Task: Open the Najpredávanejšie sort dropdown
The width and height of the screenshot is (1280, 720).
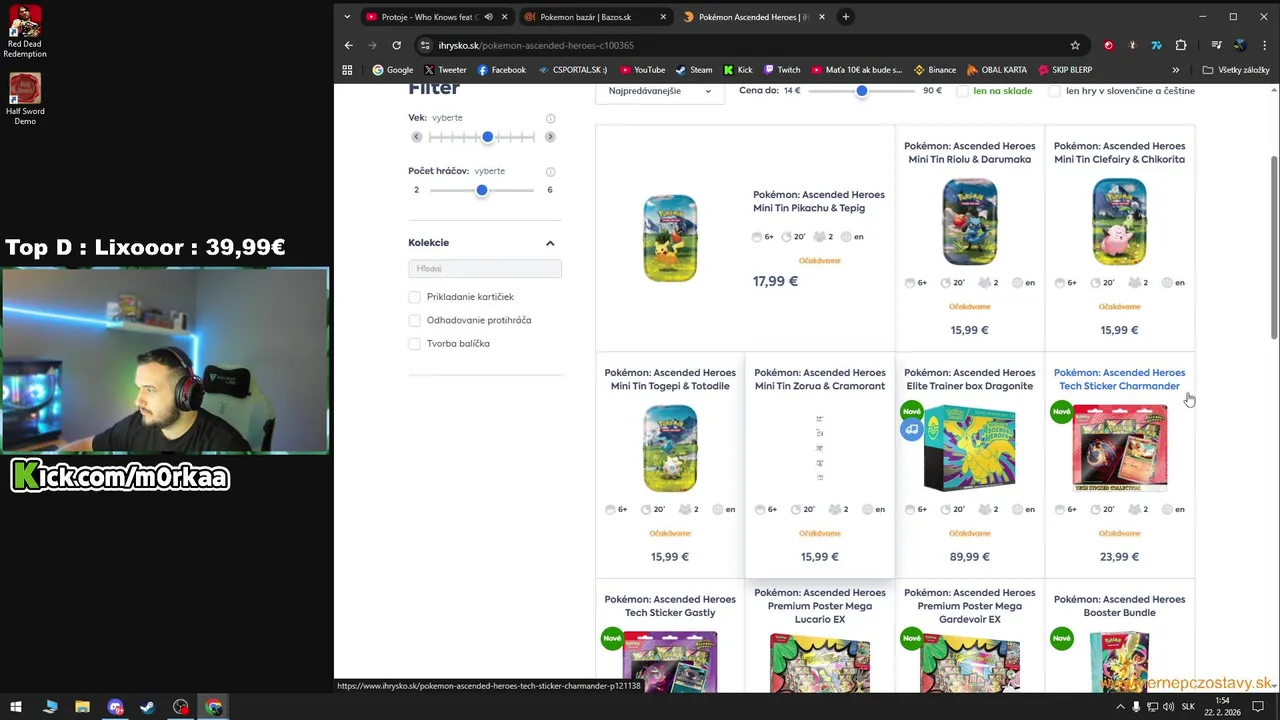Action: coord(660,91)
